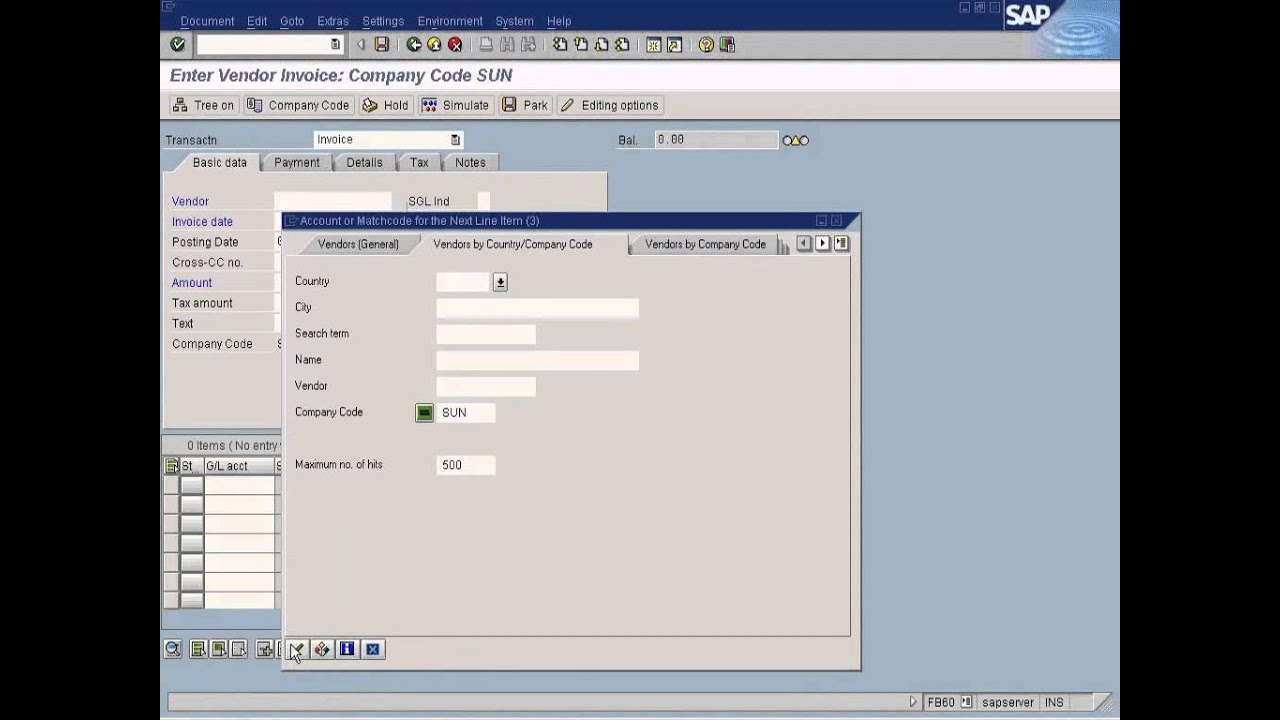Click the Customize local layout icon

pyautogui.click(x=727, y=45)
